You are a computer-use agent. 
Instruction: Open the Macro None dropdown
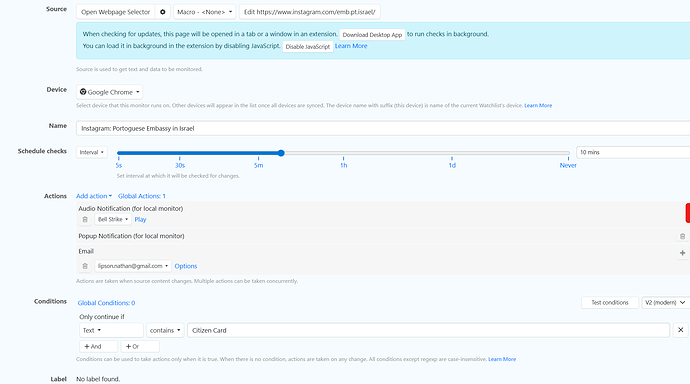click(205, 12)
